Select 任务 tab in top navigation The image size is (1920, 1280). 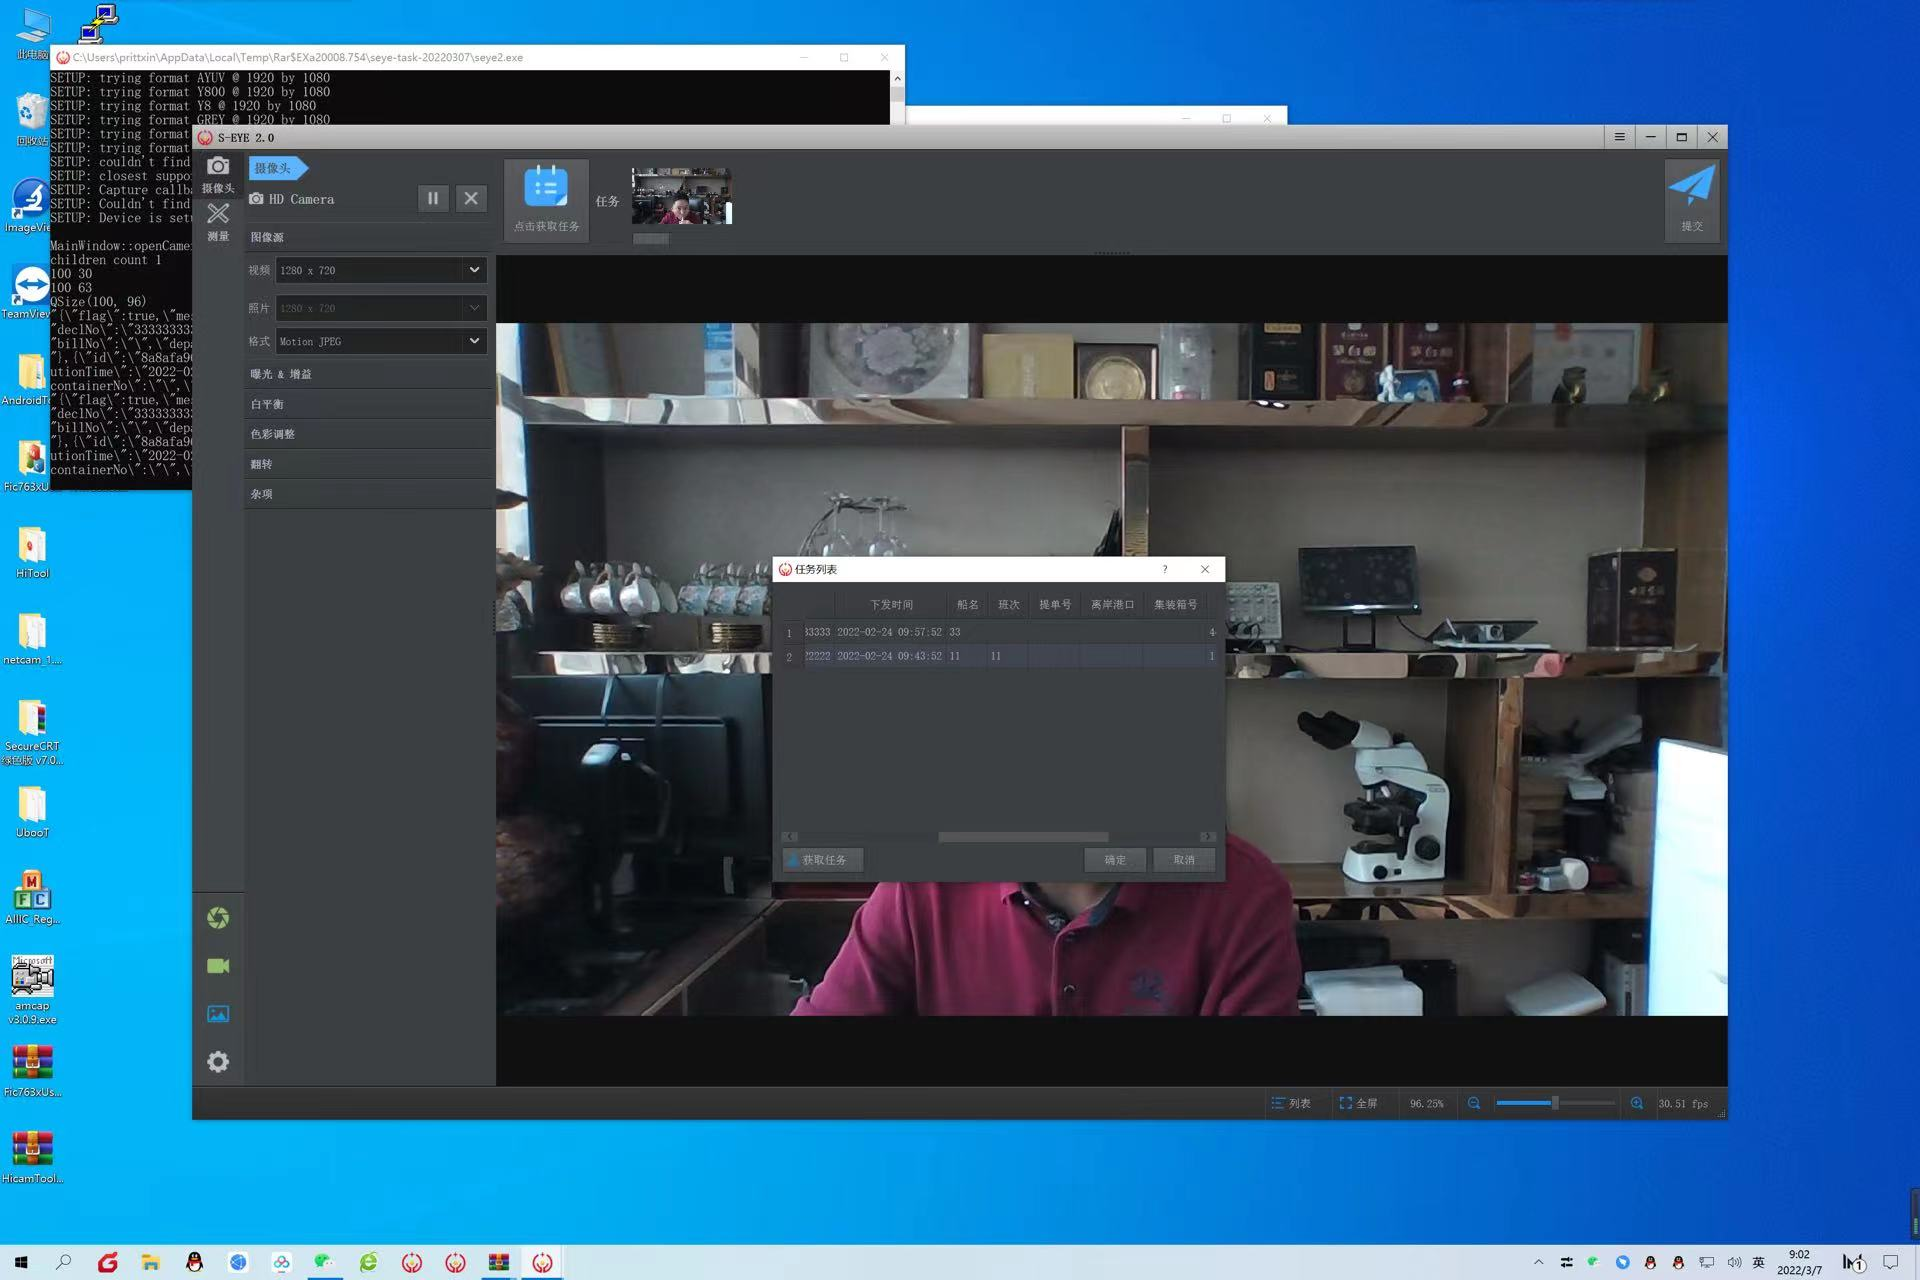[607, 200]
